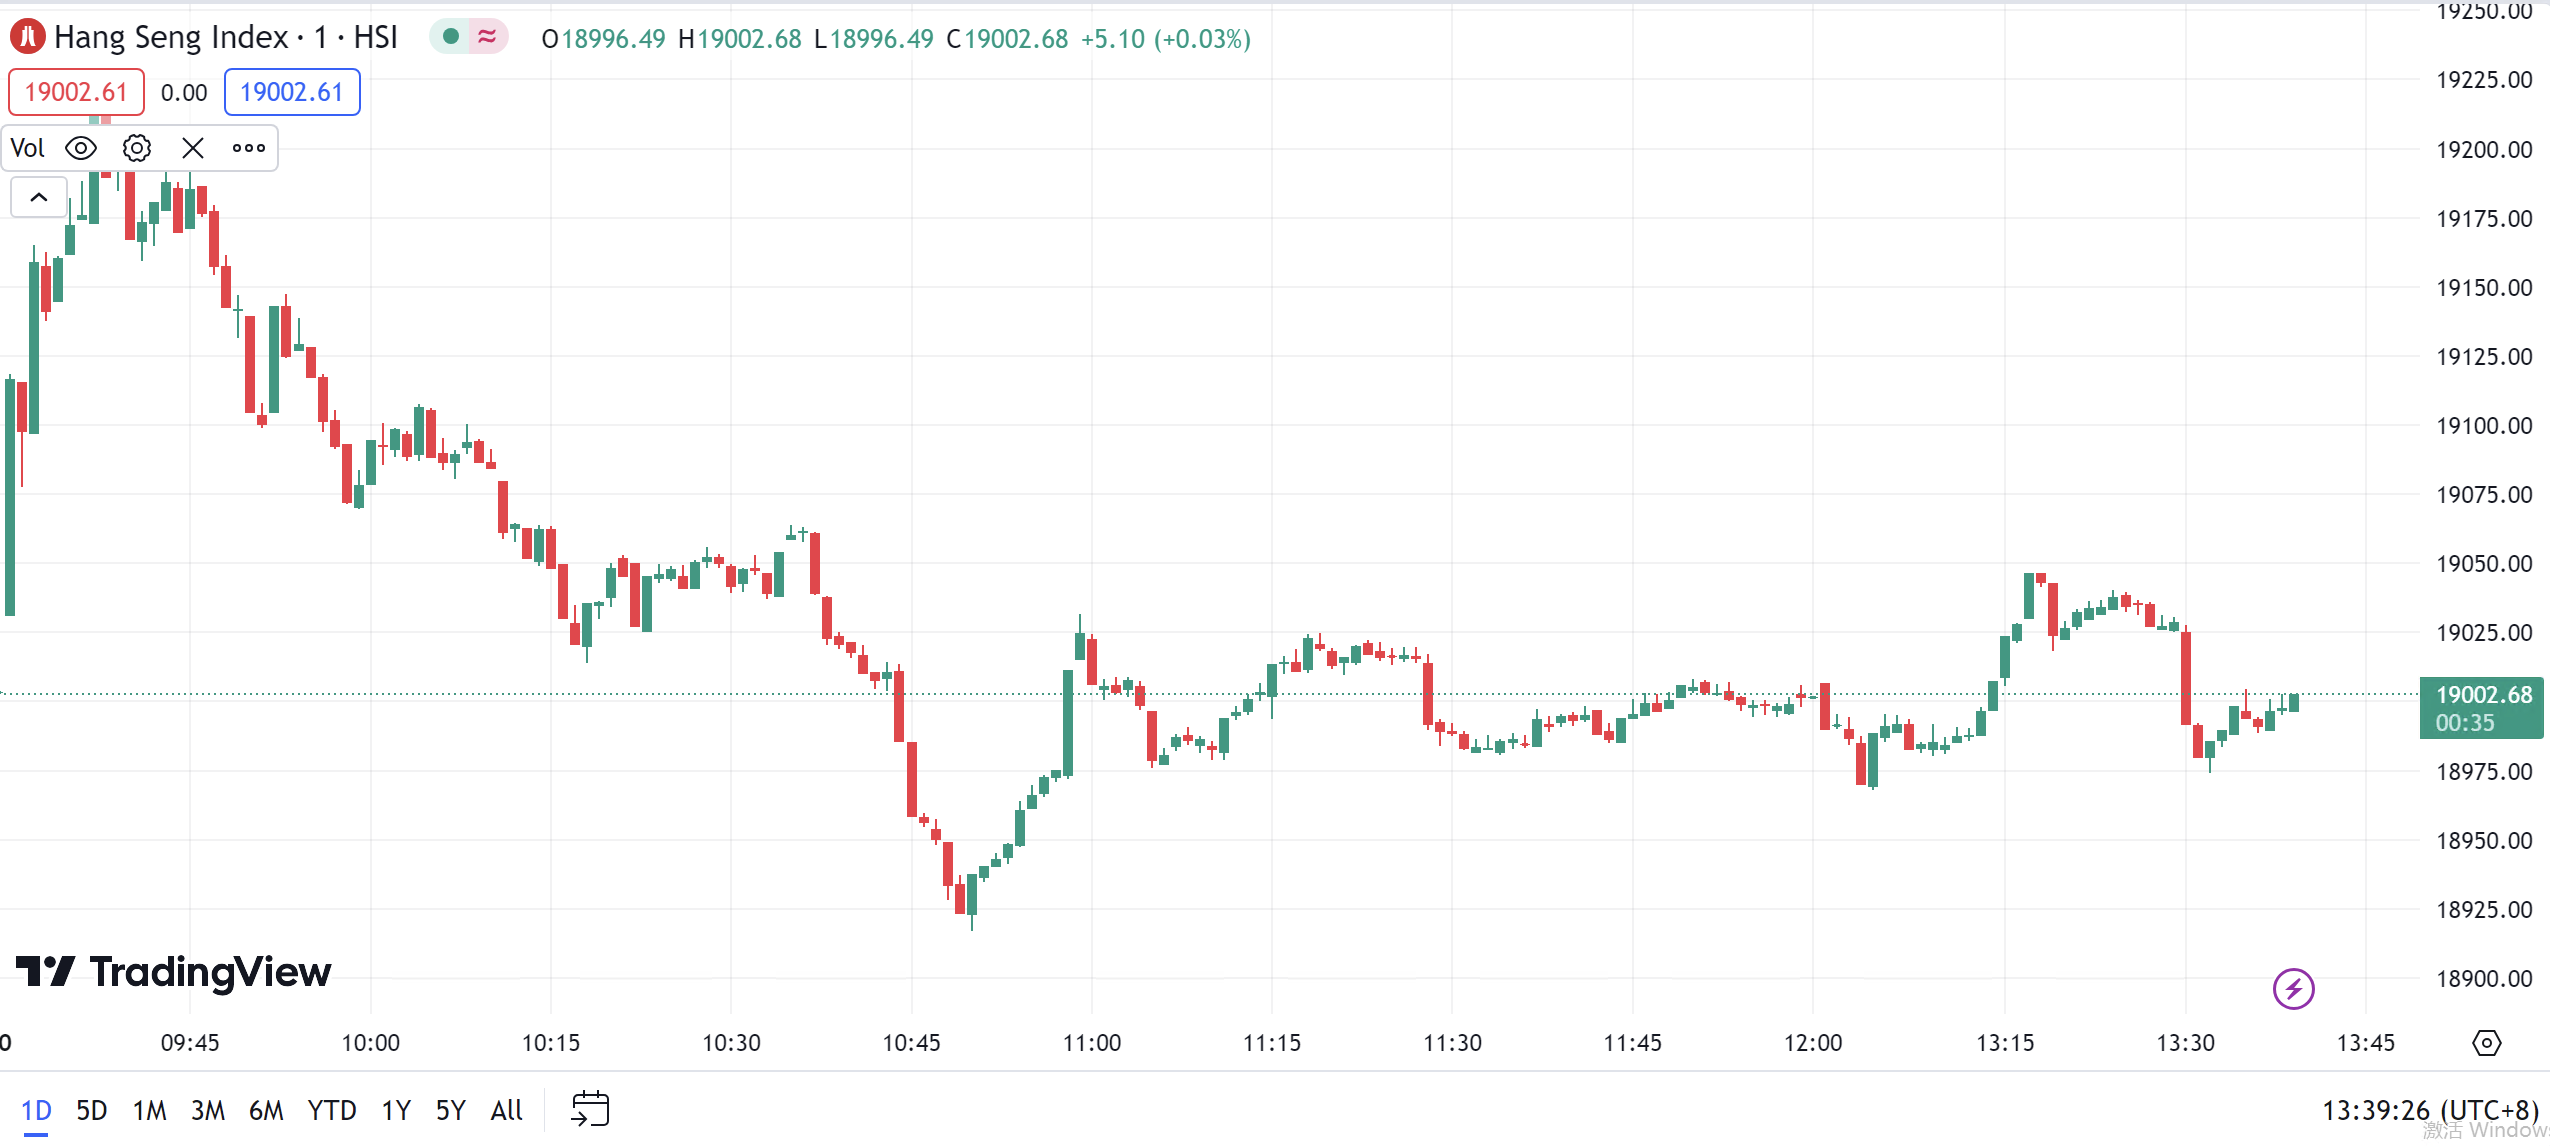Screen dimensions: 2550x1146
Task: Select the YTD time range
Action: click(331, 1110)
